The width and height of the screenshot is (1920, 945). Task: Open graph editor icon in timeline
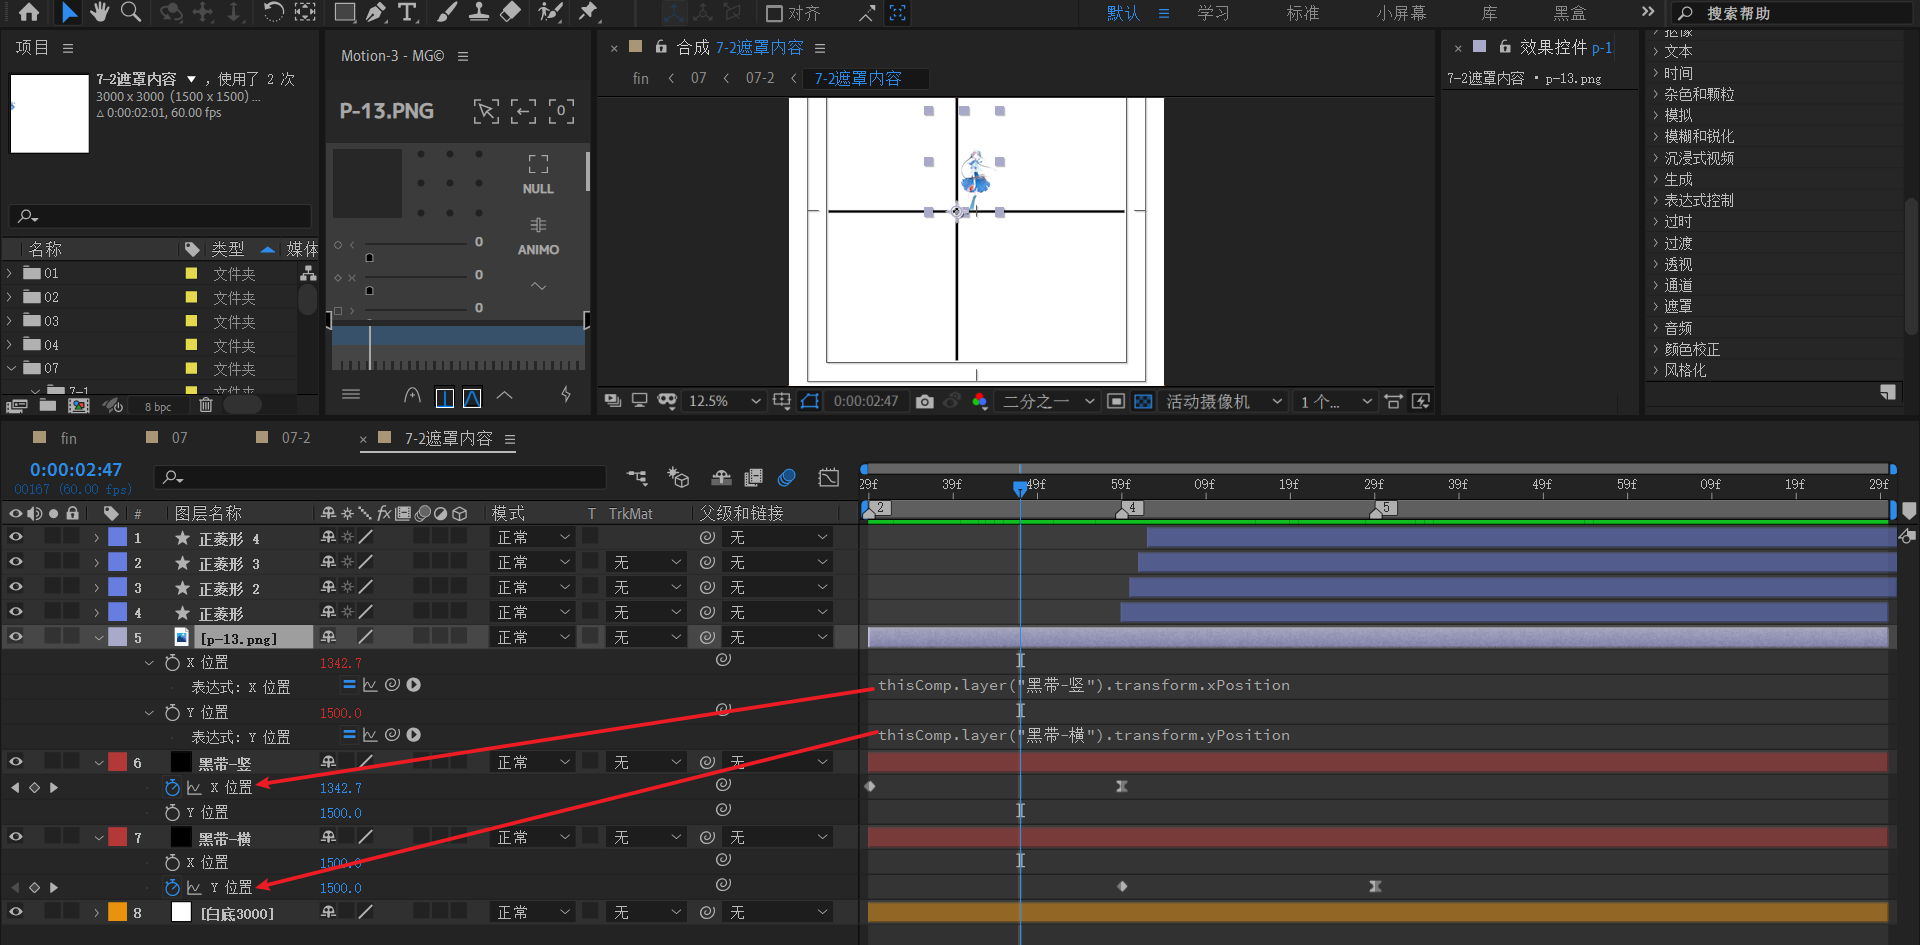[828, 478]
